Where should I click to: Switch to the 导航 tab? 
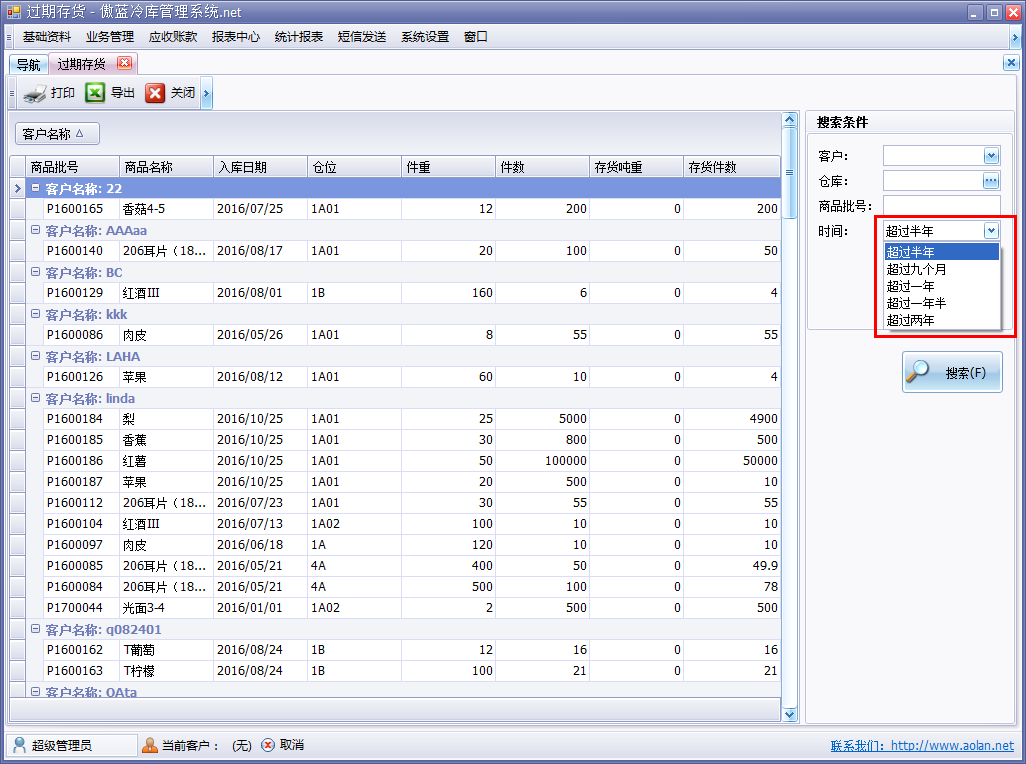(26, 62)
